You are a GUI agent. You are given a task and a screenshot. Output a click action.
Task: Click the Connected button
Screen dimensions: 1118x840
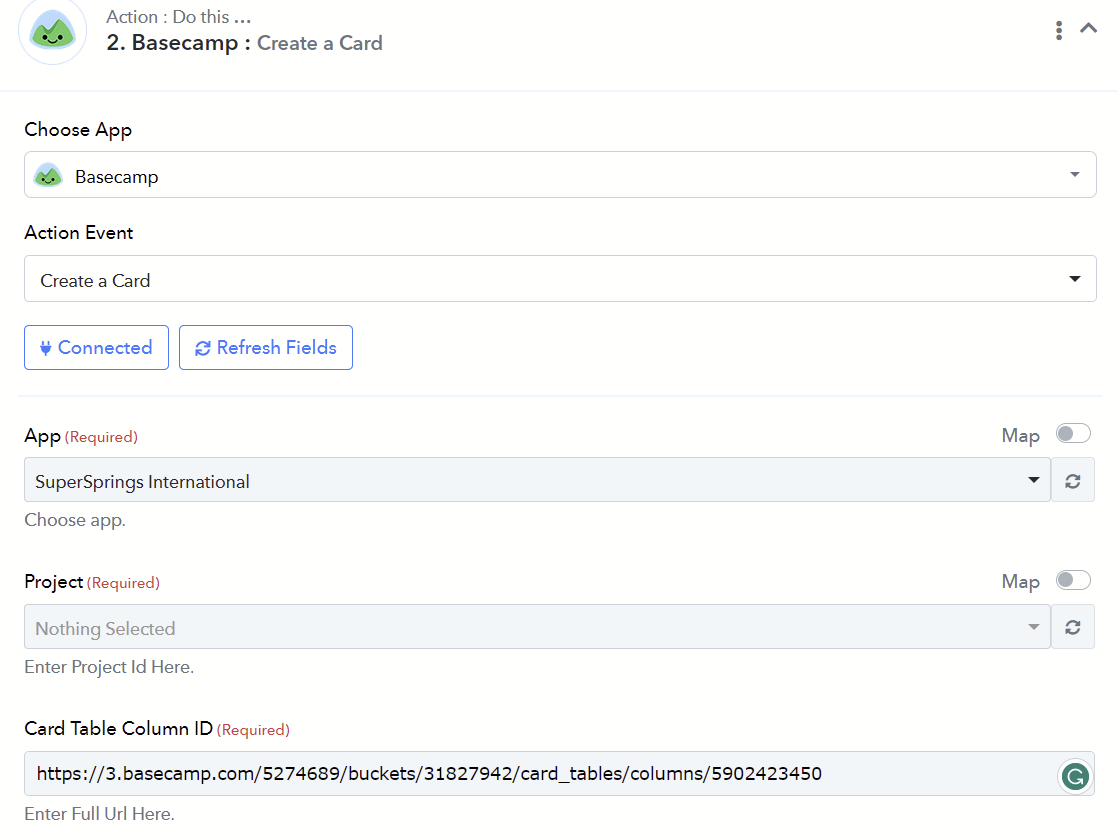click(96, 347)
